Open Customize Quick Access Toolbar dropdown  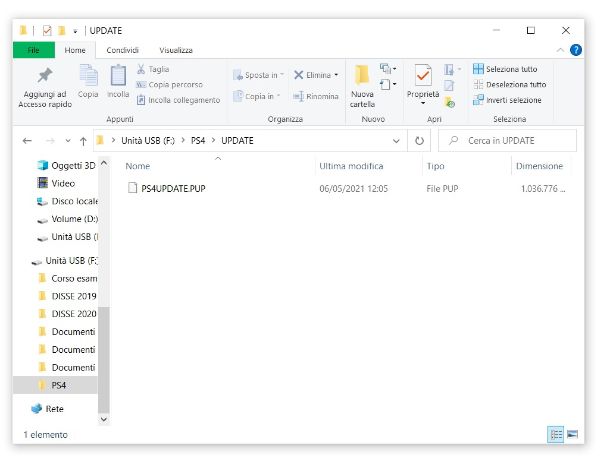(x=75, y=31)
